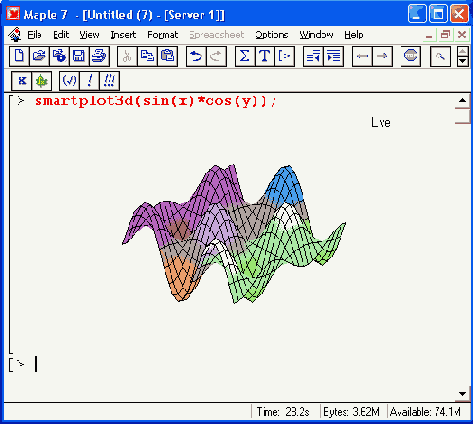Open the File menu
473x424 pixels.
(34, 35)
